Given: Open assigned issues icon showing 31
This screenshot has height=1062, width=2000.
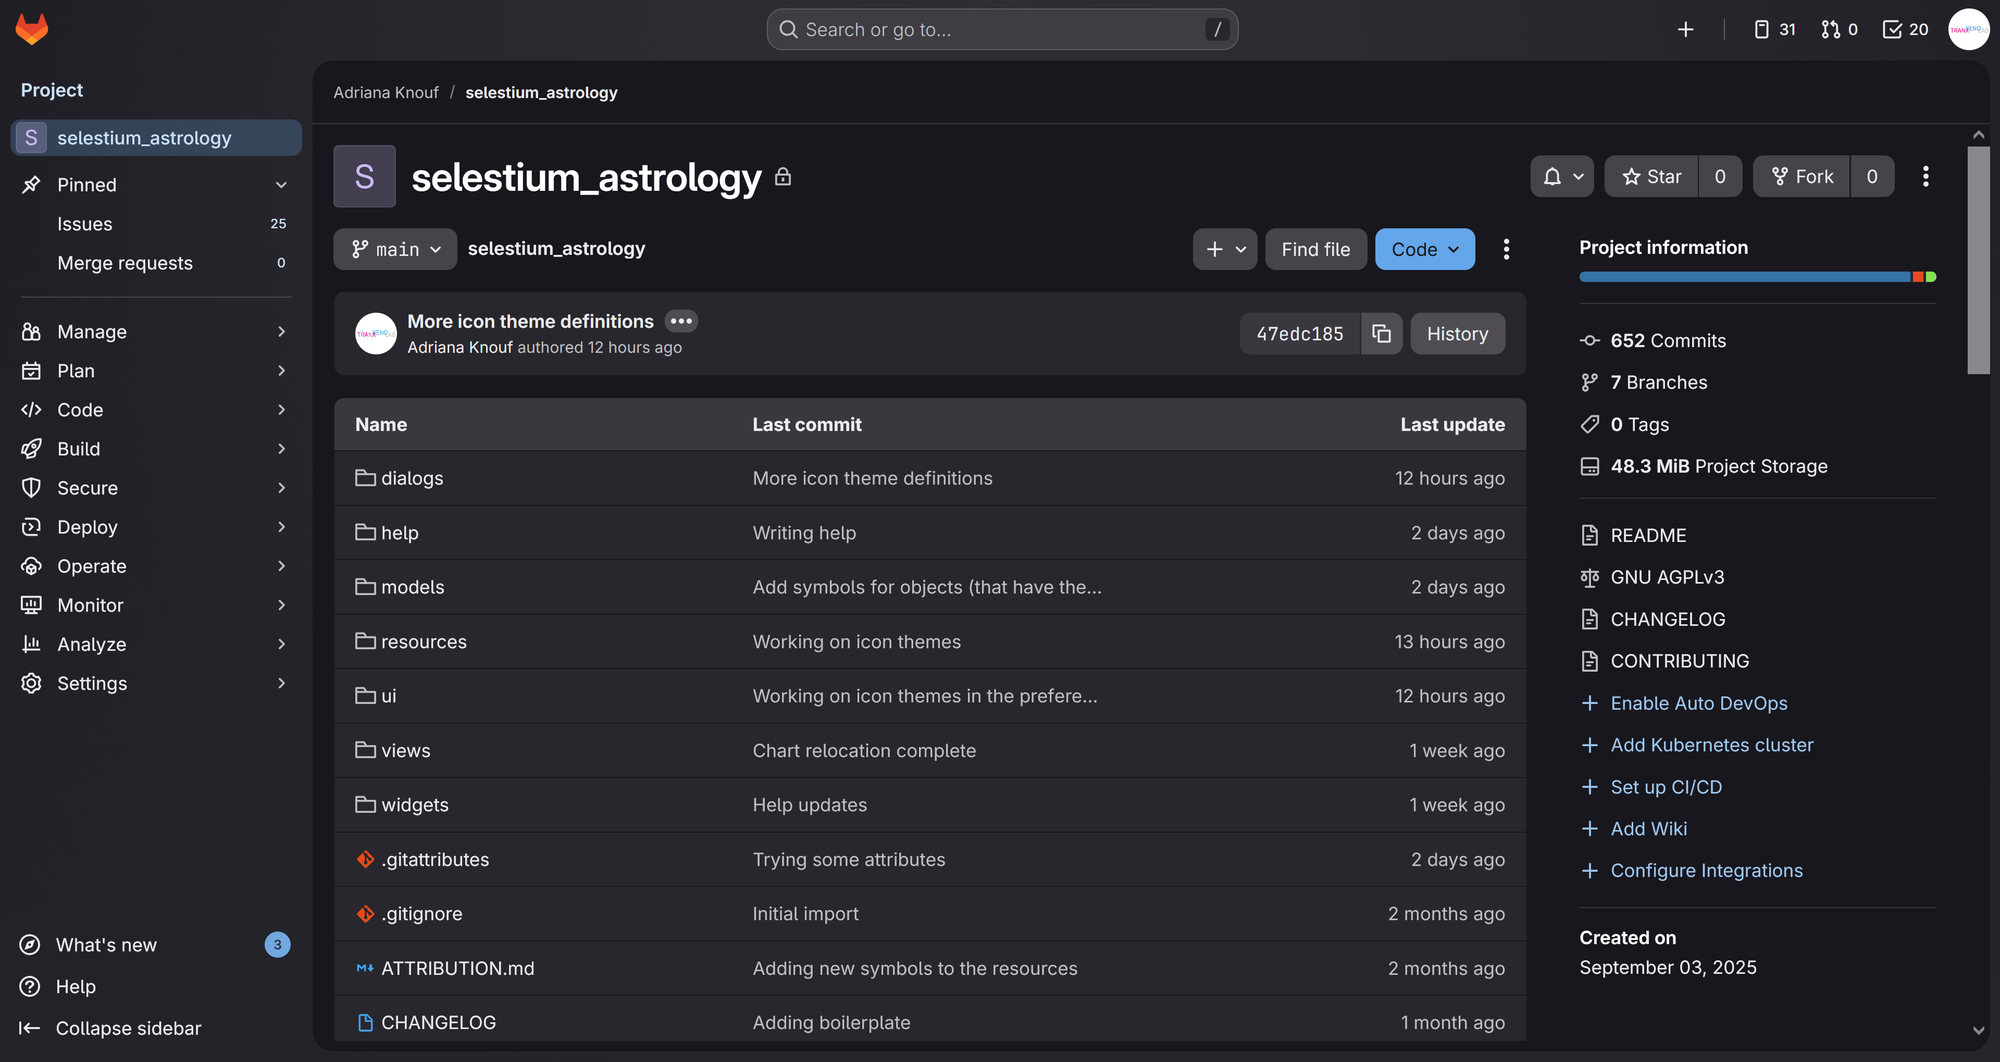Looking at the screenshot, I should pyautogui.click(x=1774, y=29).
